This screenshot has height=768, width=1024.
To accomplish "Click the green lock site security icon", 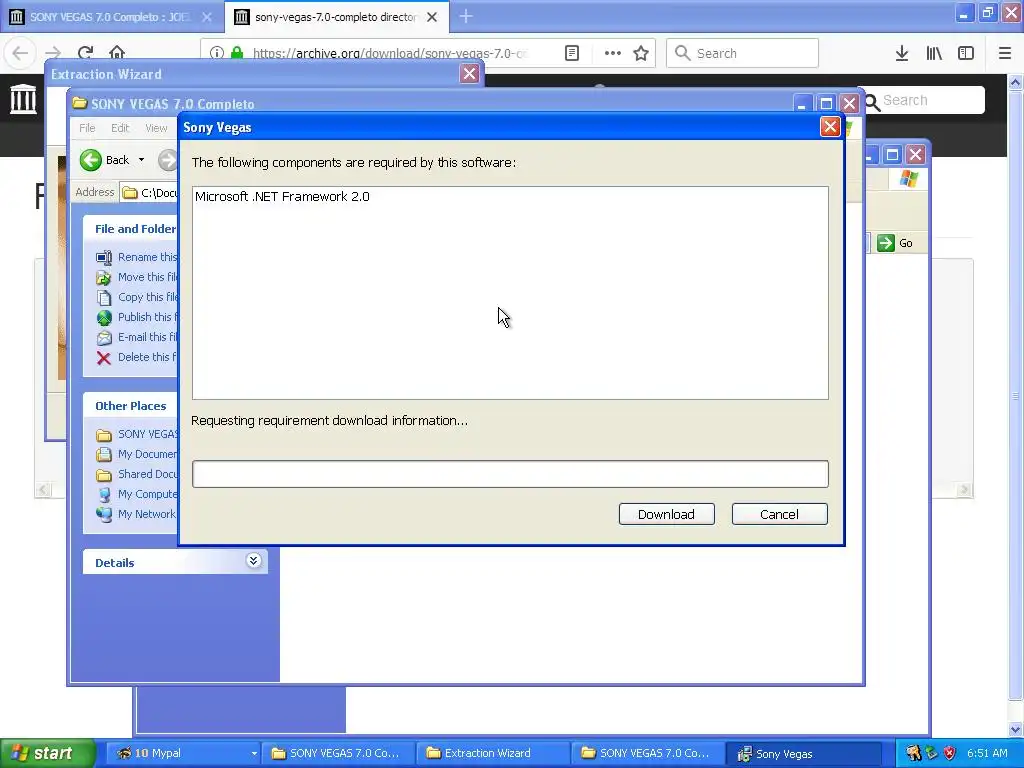I will pyautogui.click(x=237, y=53).
